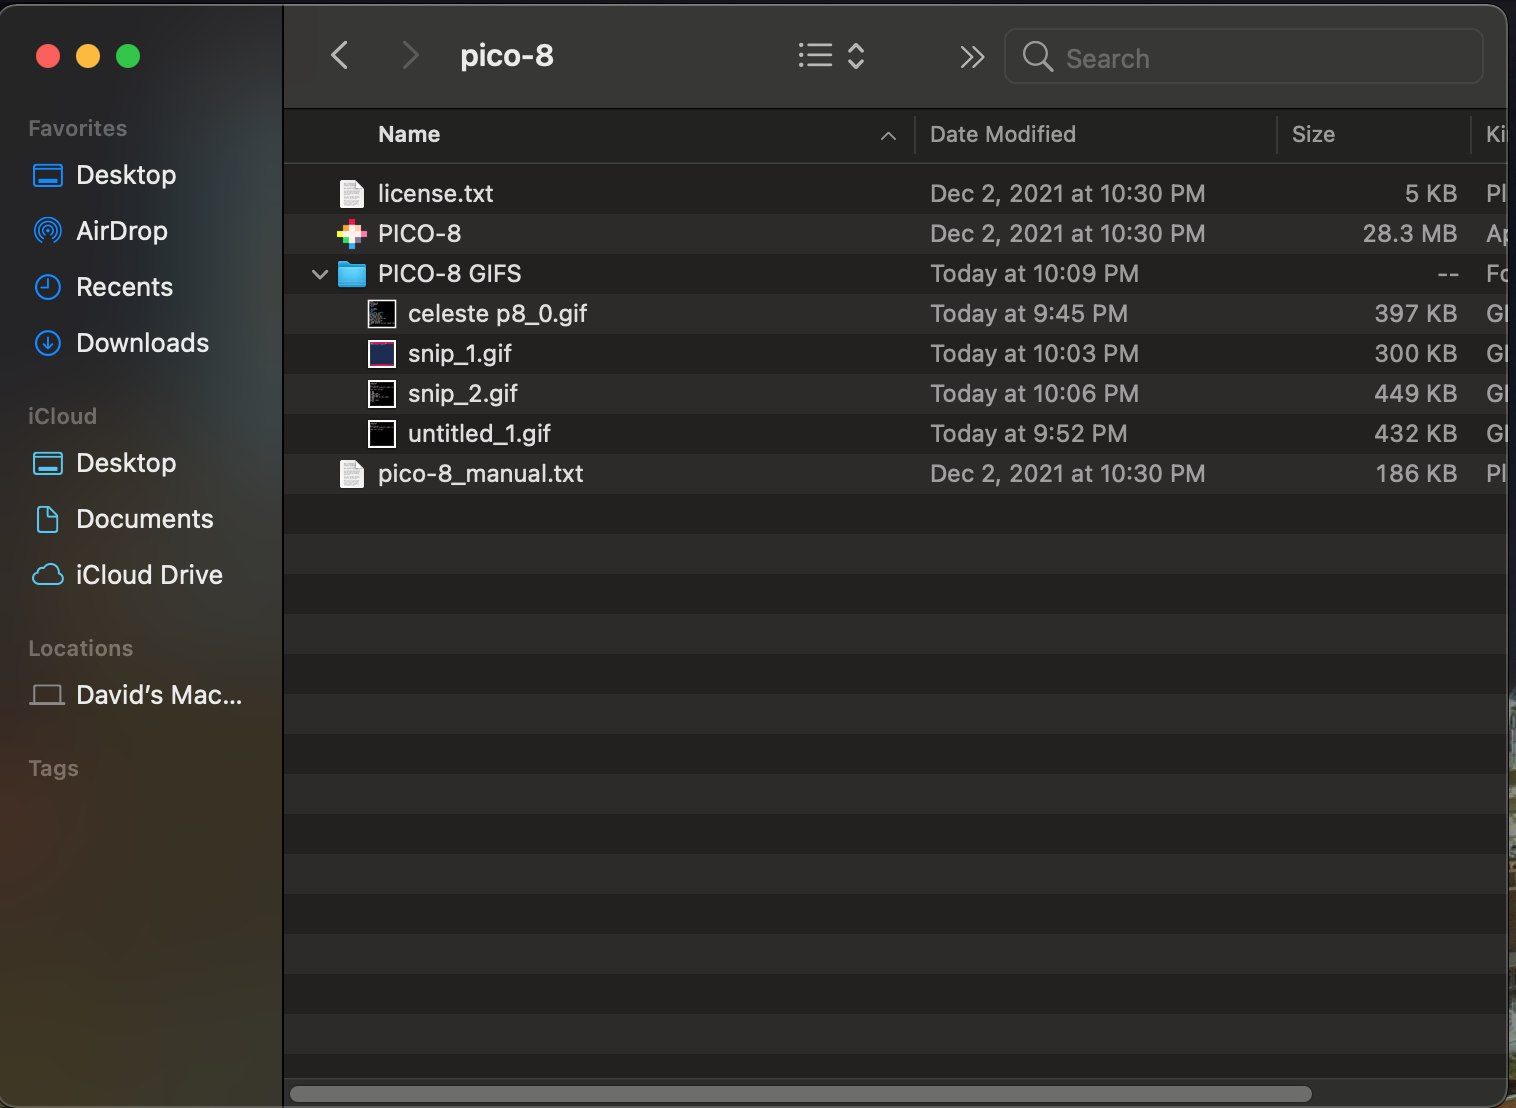The width and height of the screenshot is (1516, 1108).
Task: Click the Search field
Action: 1243,57
